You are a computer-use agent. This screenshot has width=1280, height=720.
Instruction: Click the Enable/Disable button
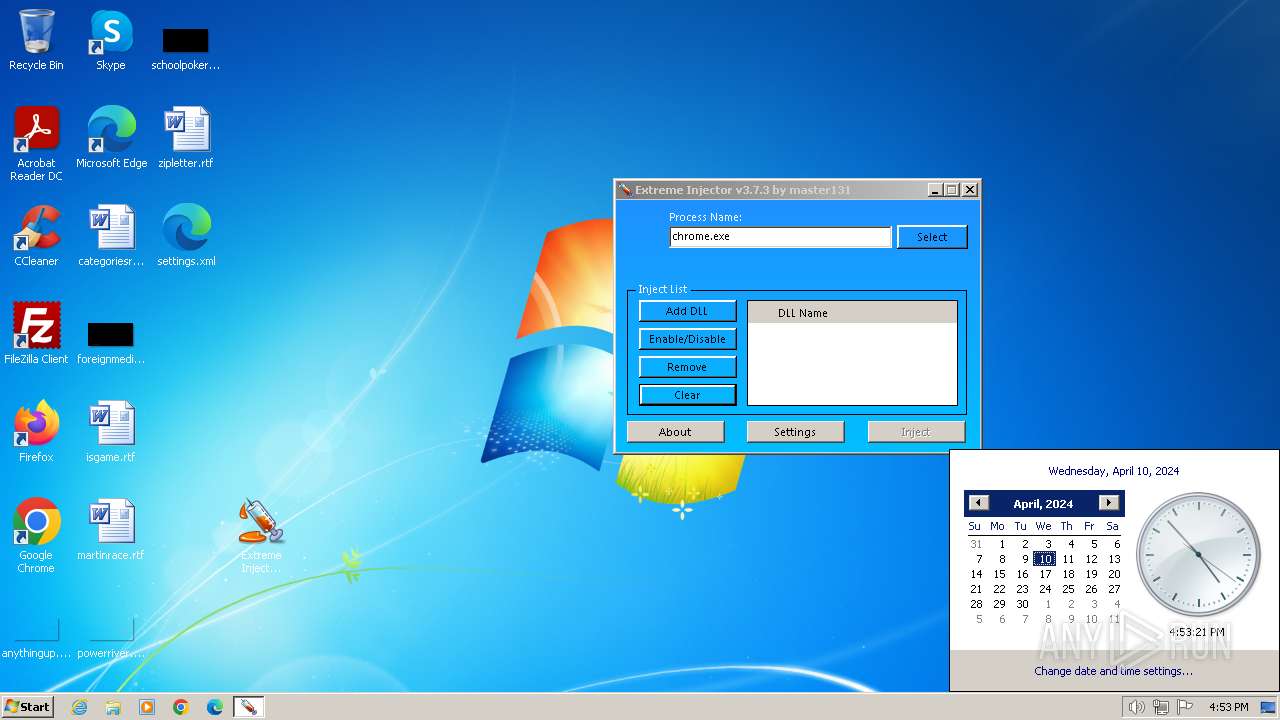point(687,339)
